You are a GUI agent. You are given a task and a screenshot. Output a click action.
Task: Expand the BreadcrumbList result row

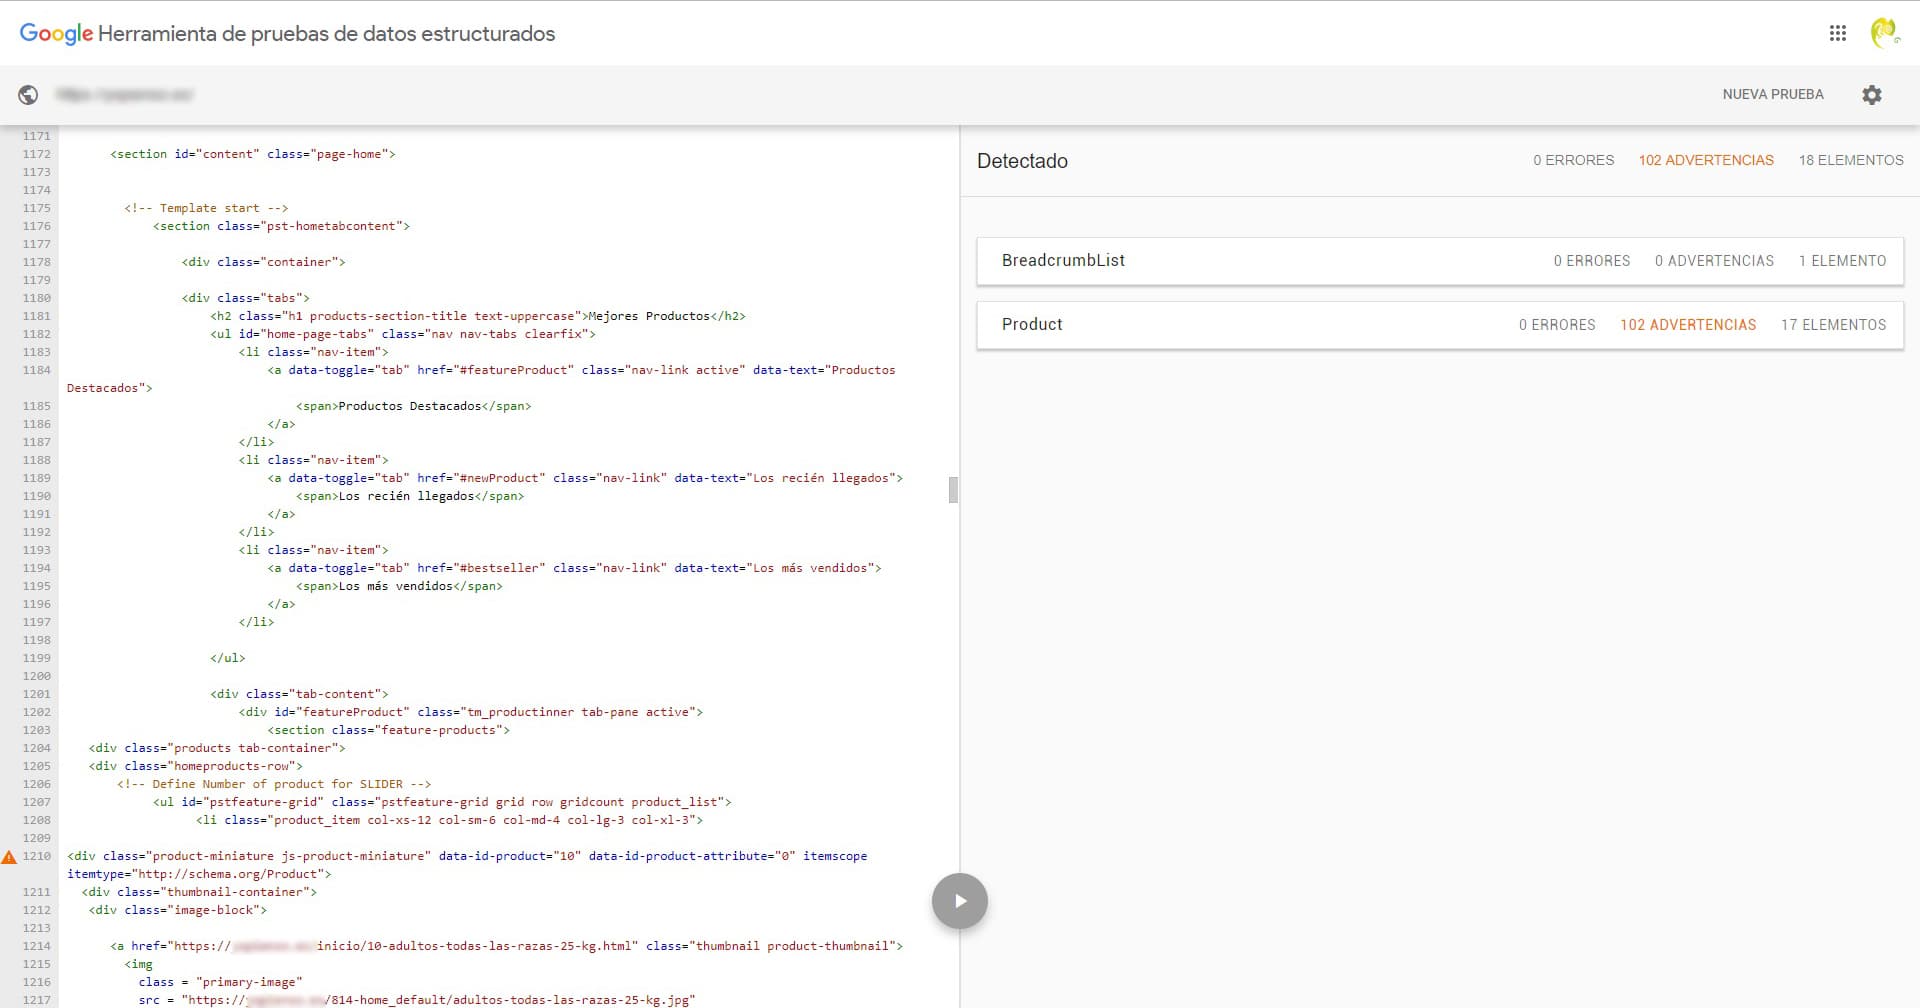[x=1063, y=261]
